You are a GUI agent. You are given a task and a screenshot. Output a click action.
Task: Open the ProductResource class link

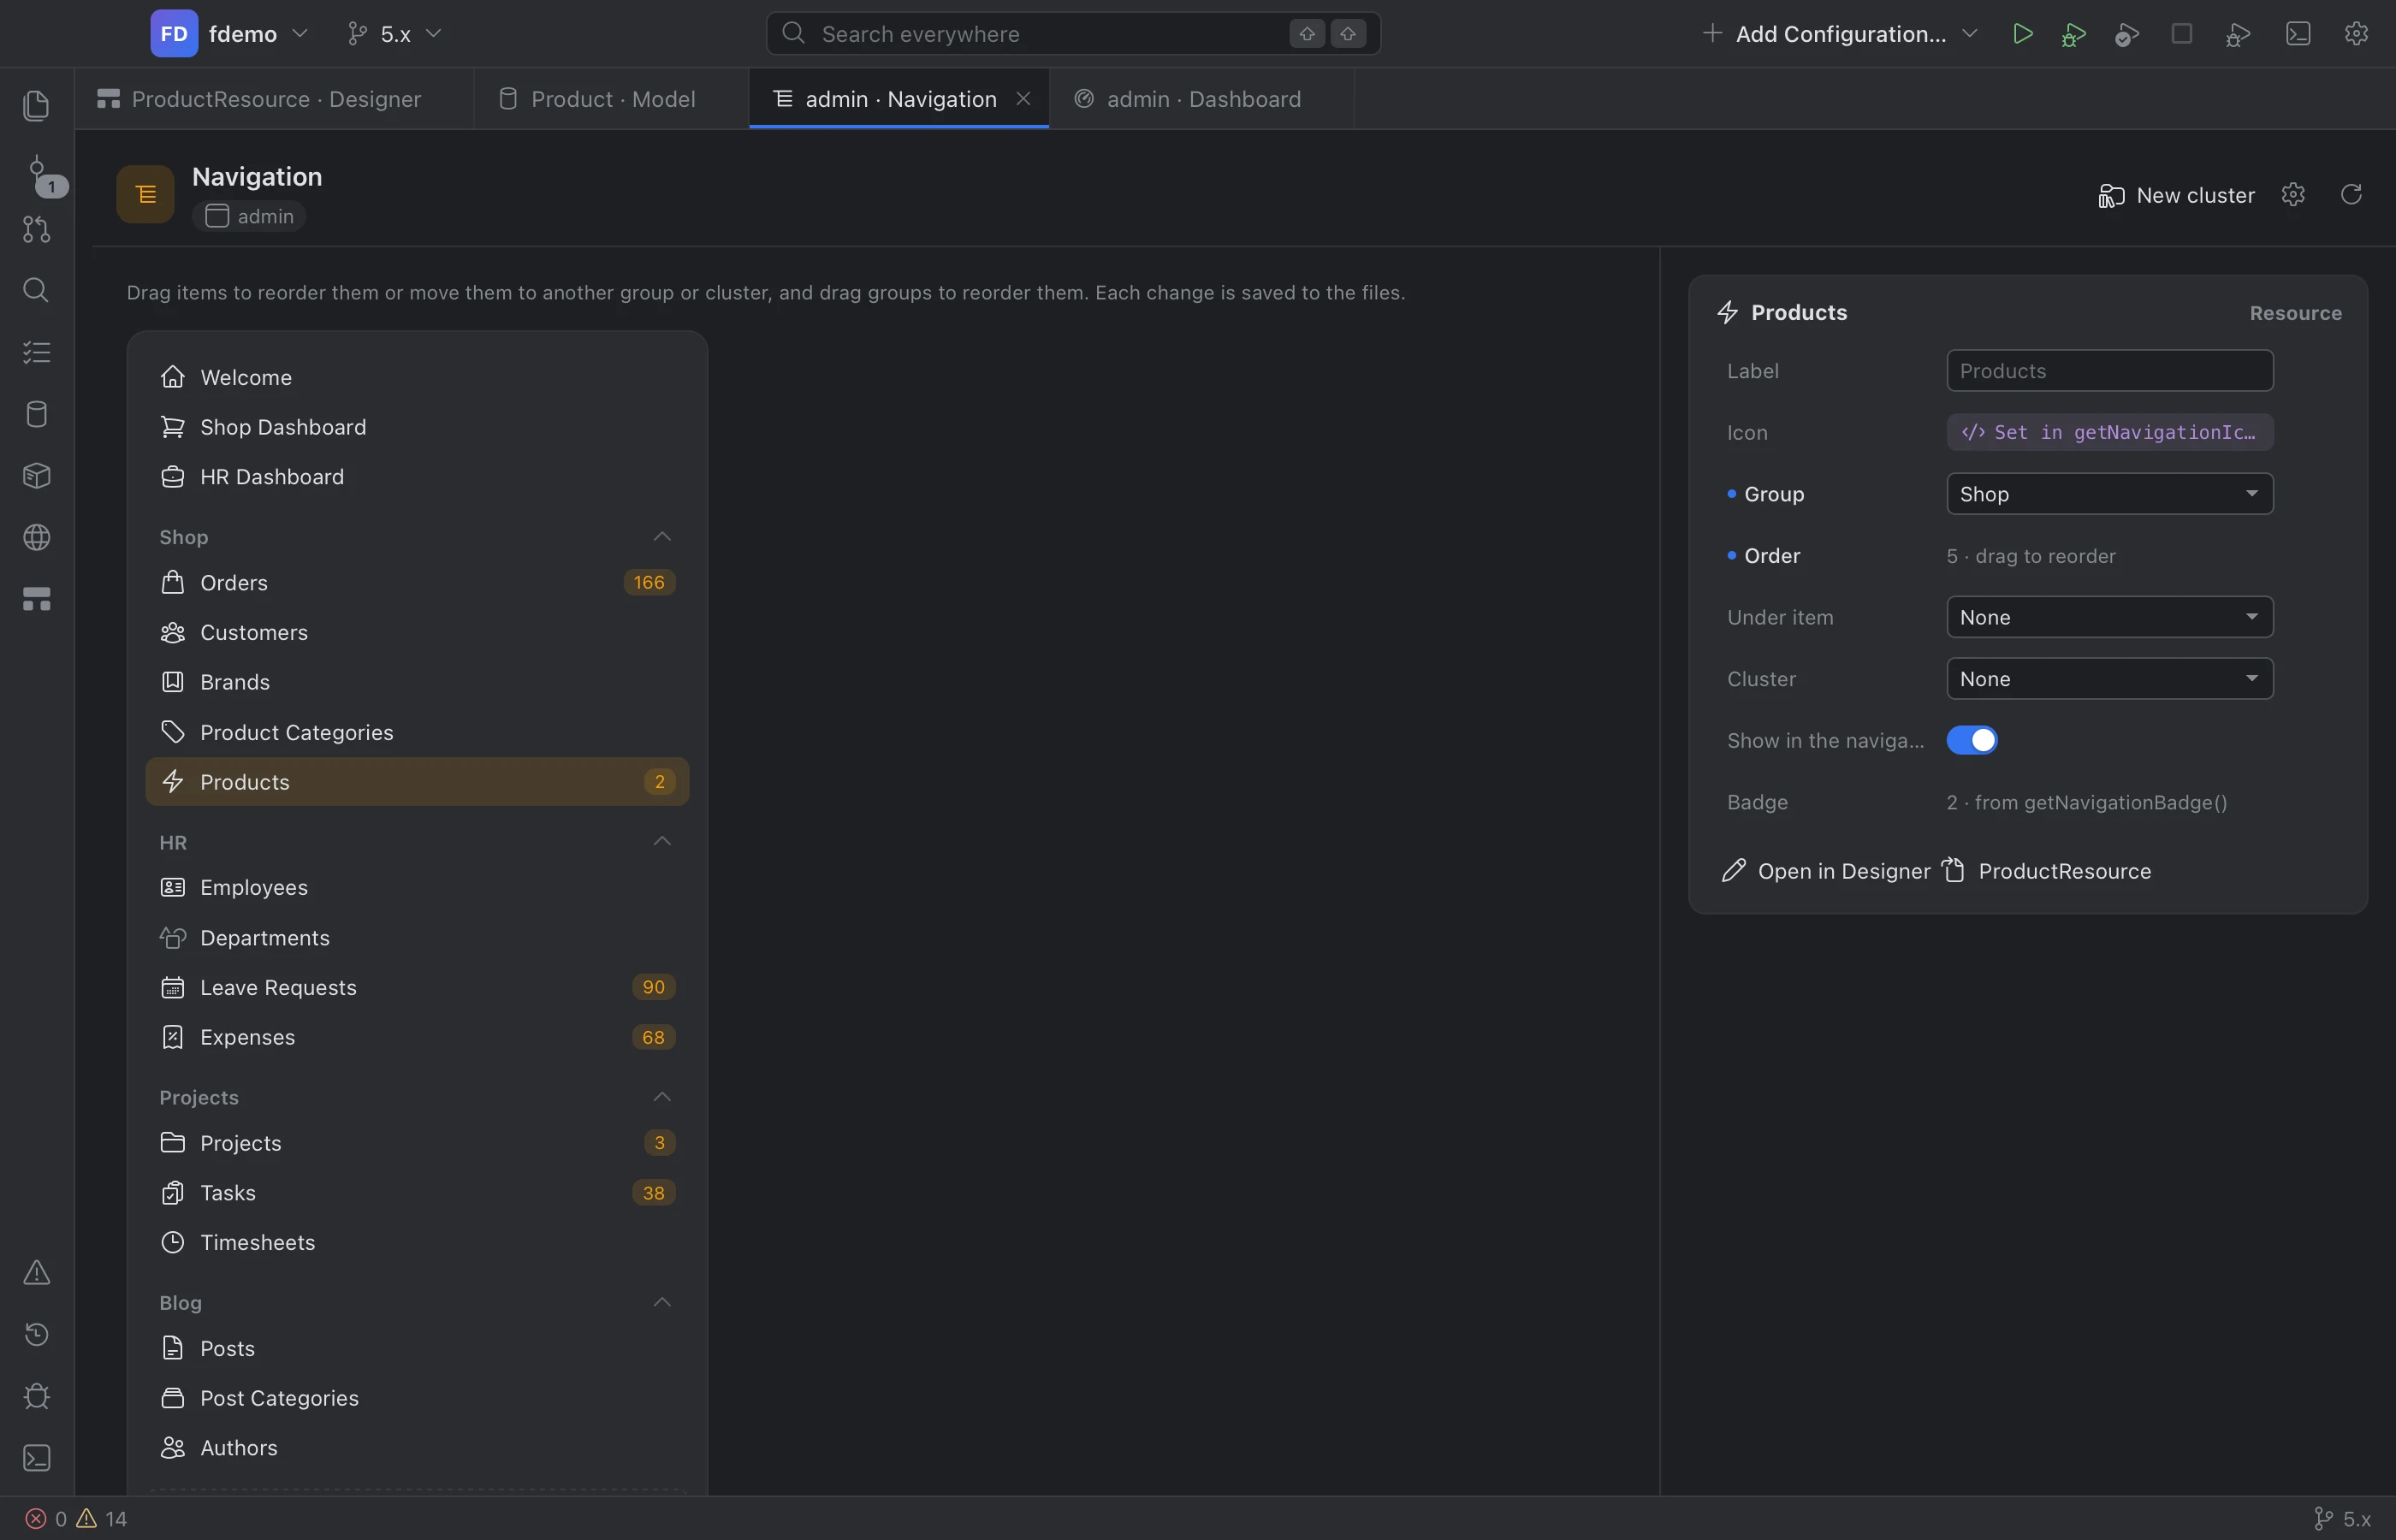[2047, 871]
